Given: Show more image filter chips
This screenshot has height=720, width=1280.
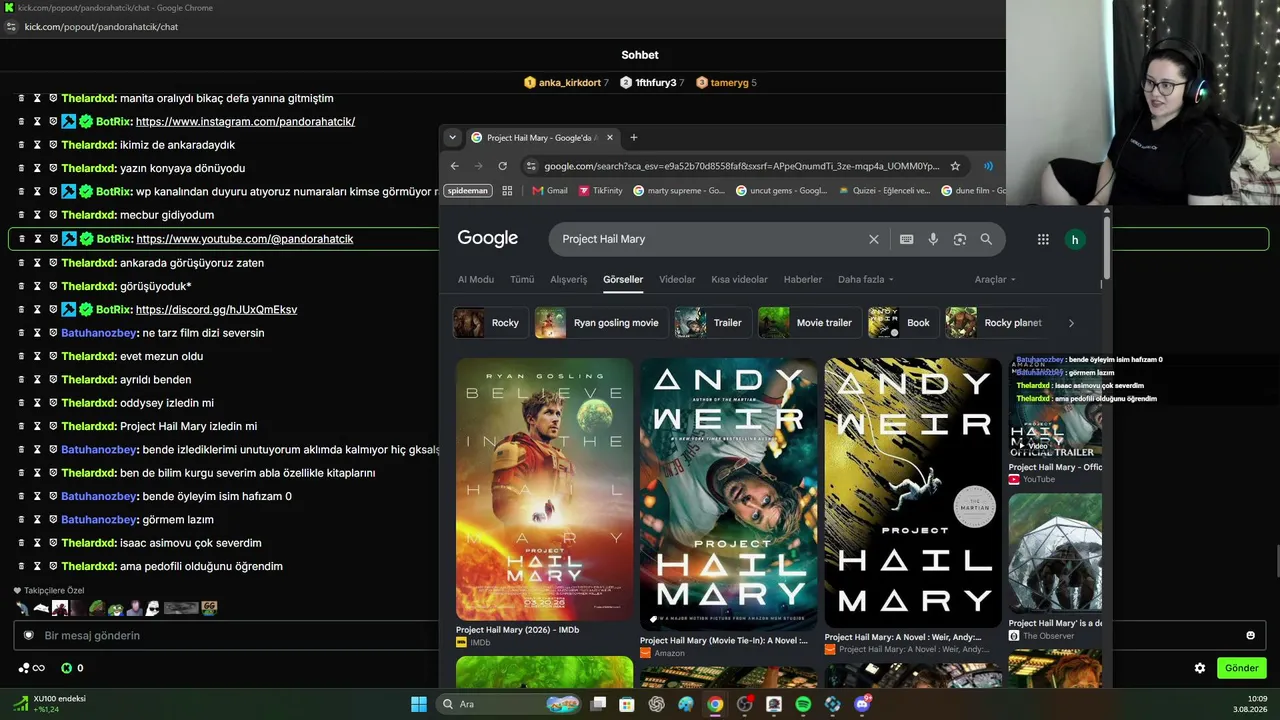Looking at the screenshot, I should click(1071, 323).
